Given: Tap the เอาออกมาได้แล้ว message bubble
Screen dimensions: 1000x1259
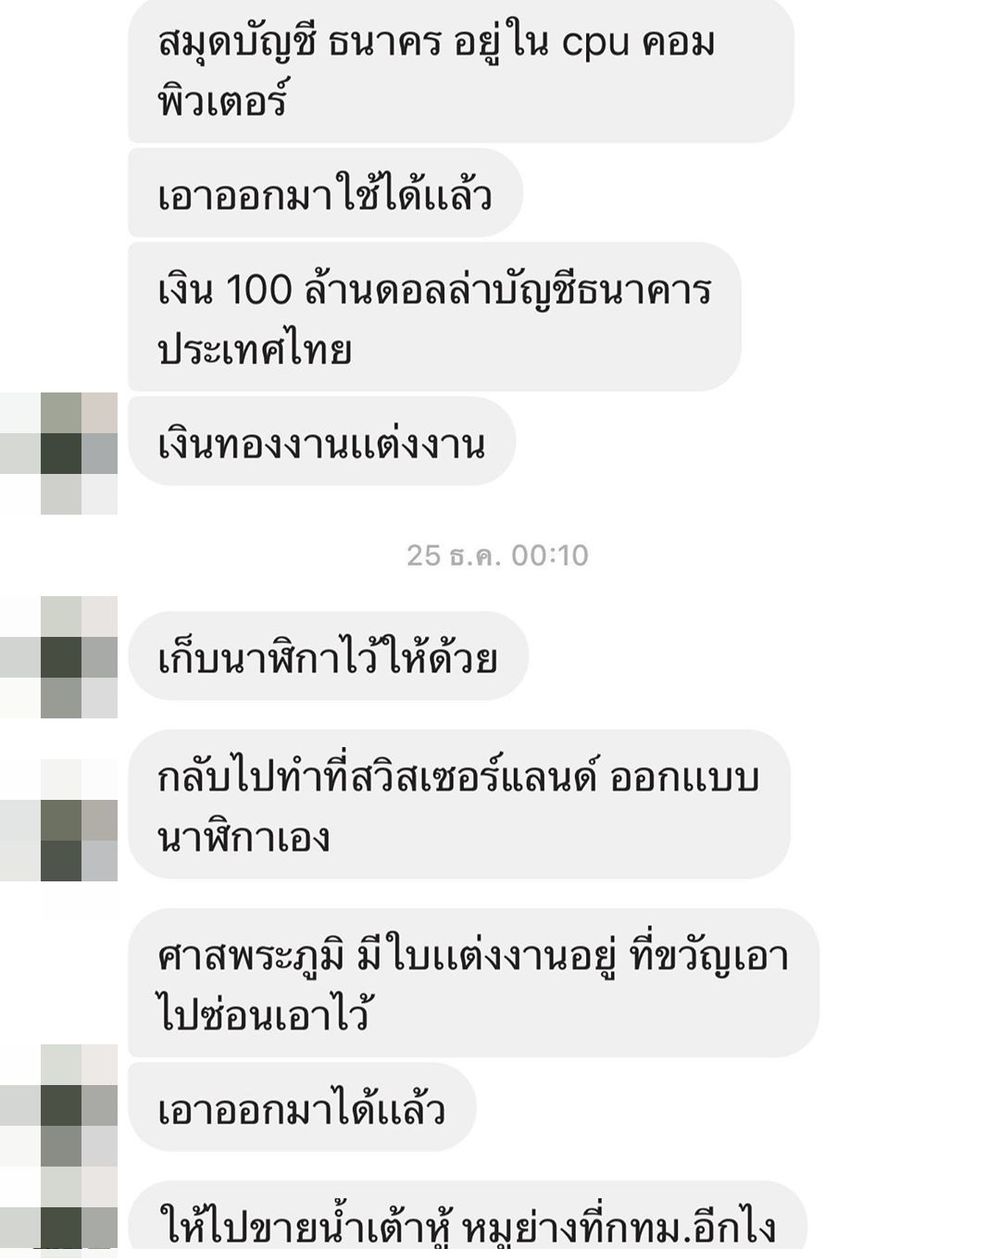Looking at the screenshot, I should click(x=302, y=1108).
